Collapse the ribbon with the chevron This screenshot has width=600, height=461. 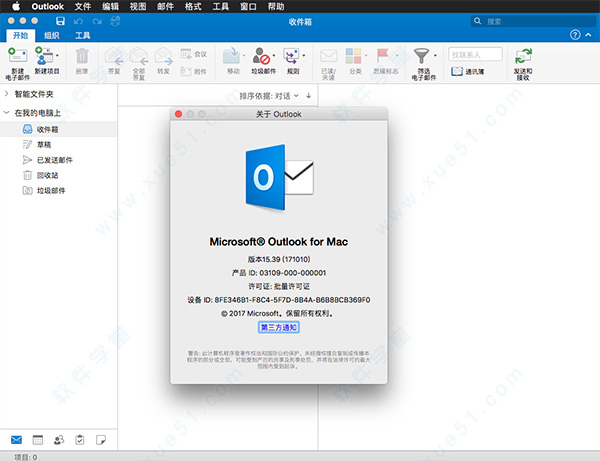(x=589, y=35)
